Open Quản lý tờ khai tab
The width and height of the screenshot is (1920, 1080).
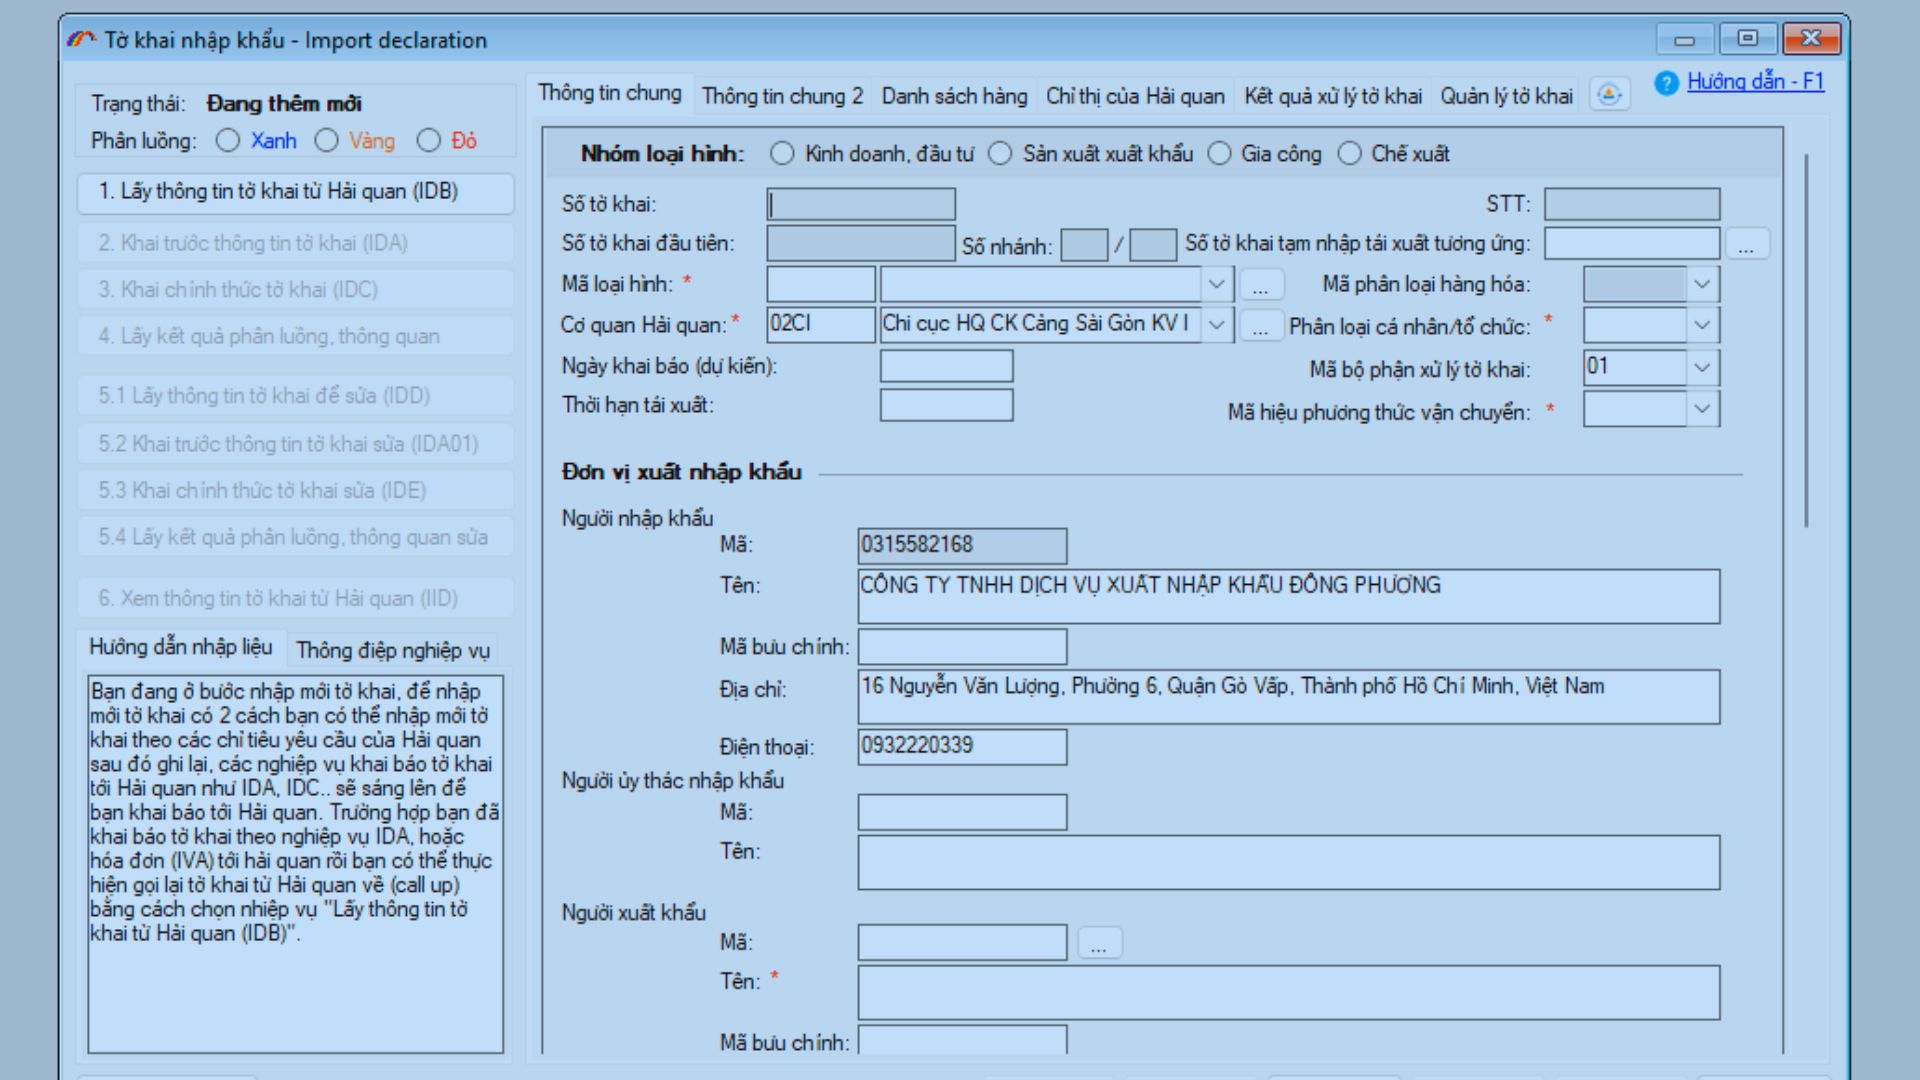tap(1506, 96)
